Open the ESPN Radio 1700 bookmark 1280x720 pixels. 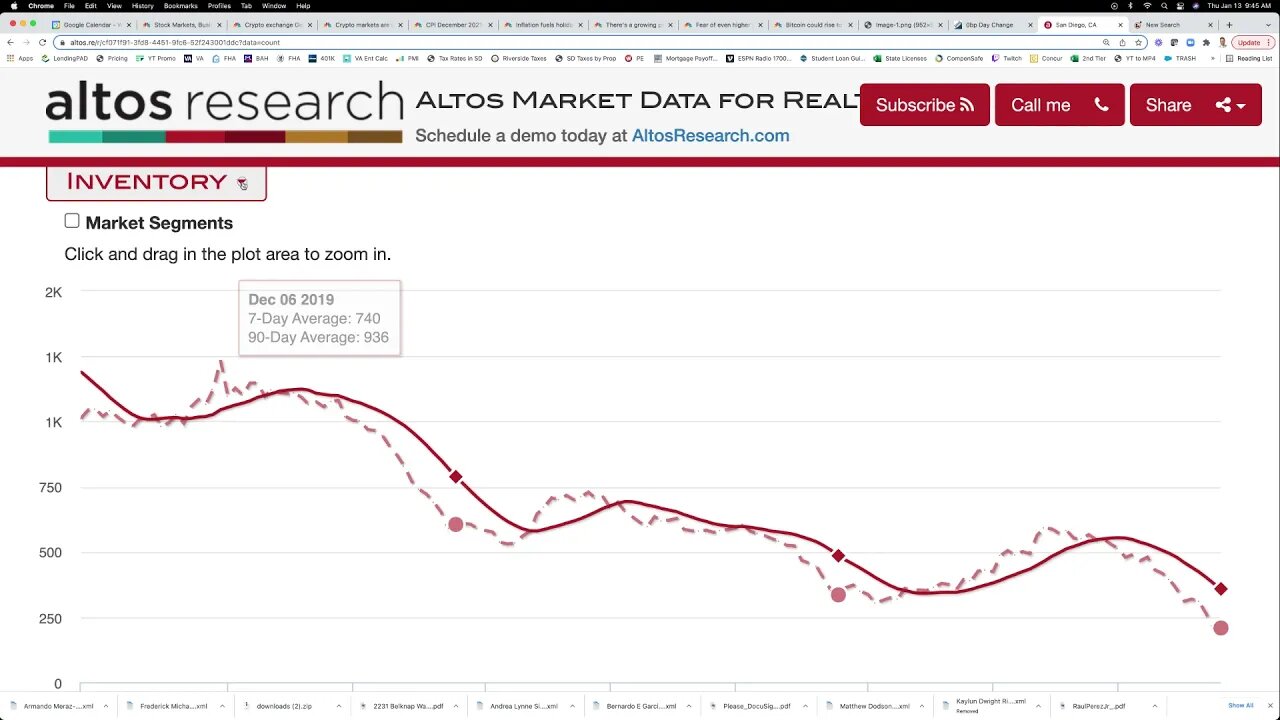click(x=759, y=58)
